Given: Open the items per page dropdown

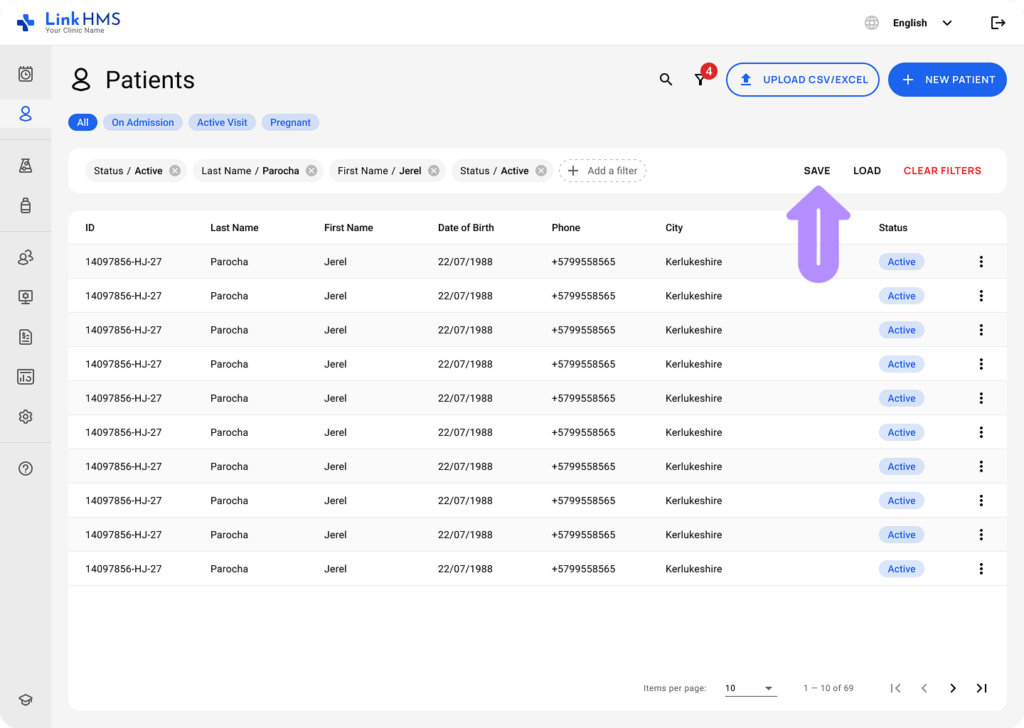Looking at the screenshot, I should 749,688.
